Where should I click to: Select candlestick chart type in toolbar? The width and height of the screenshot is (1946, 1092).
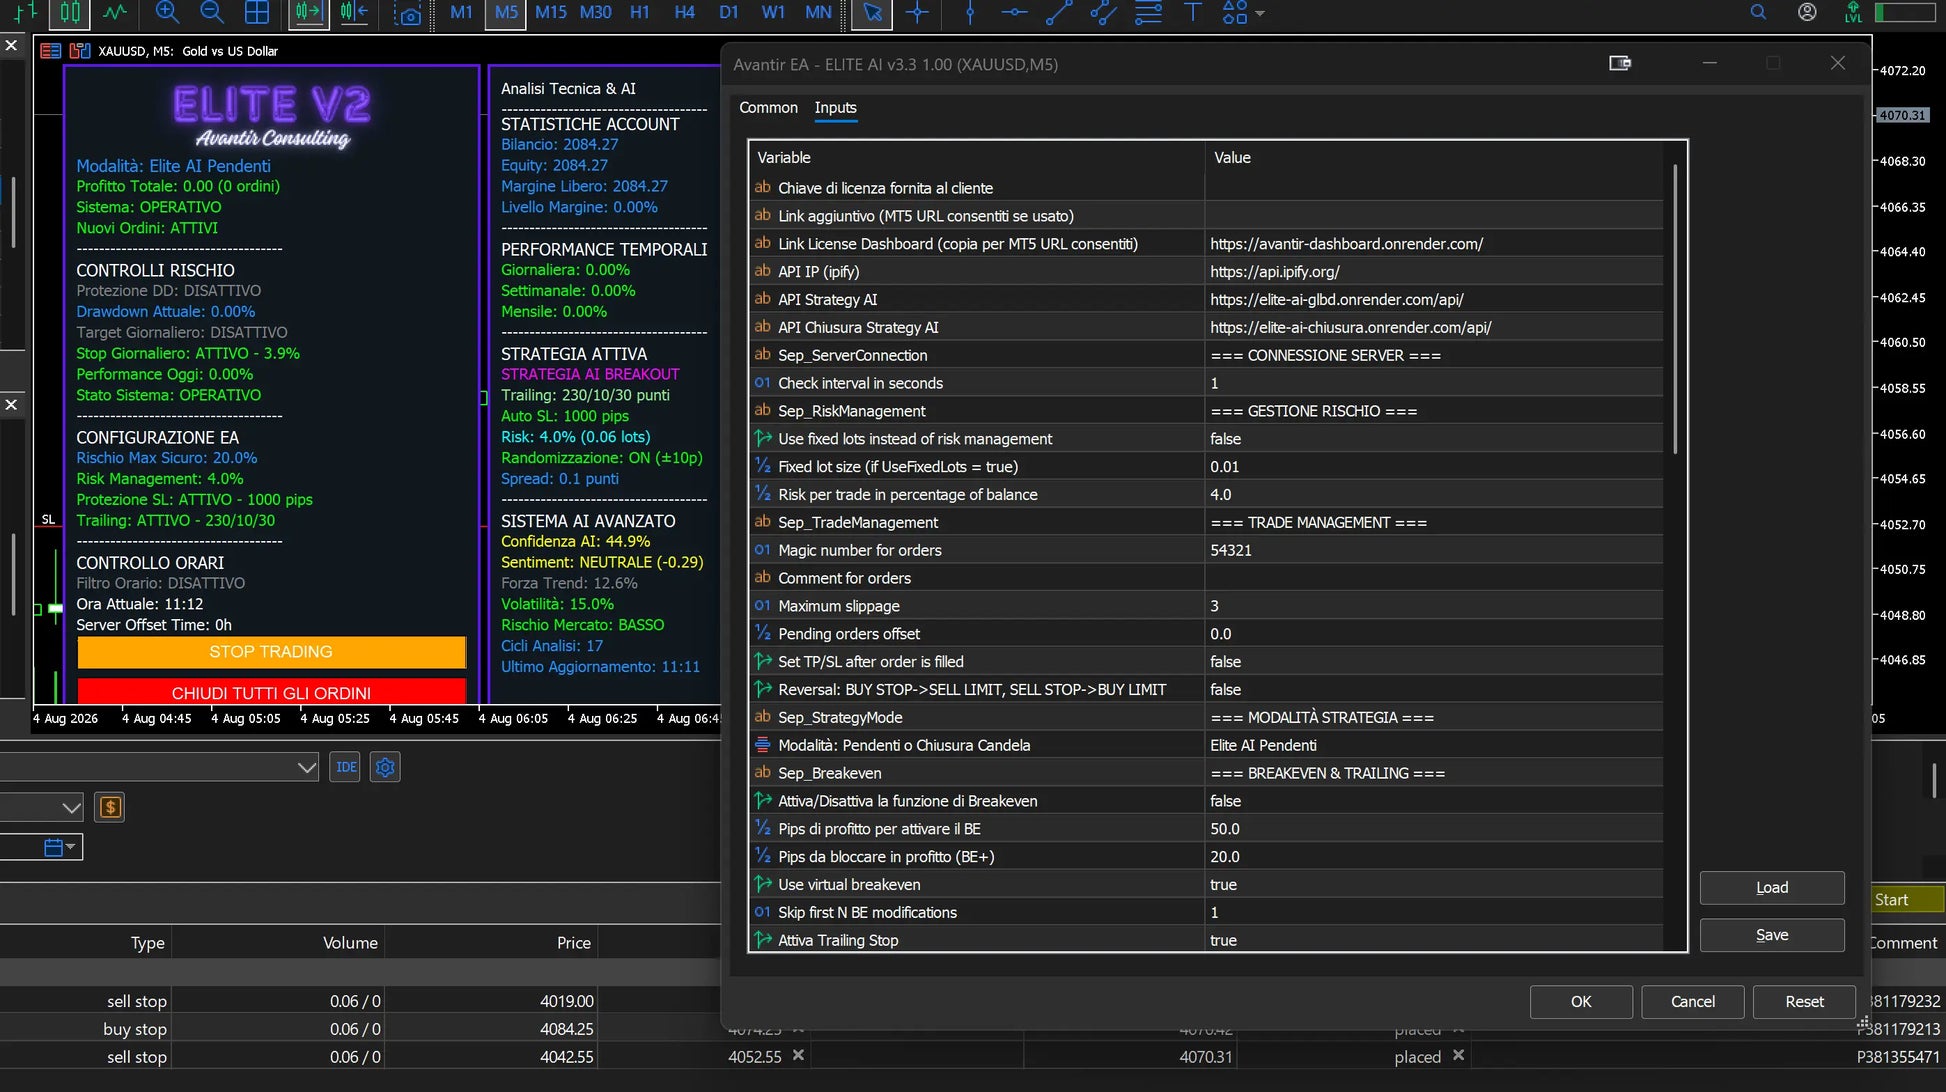point(70,13)
